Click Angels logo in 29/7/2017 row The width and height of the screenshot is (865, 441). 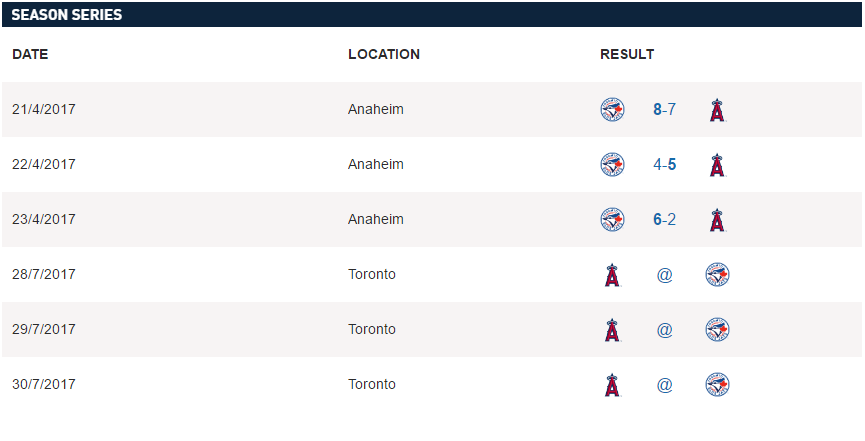pyautogui.click(x=612, y=330)
